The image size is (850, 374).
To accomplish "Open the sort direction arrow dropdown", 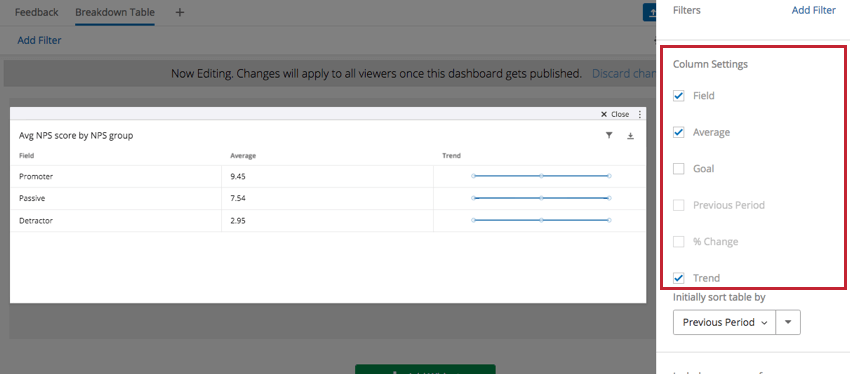I will coord(788,322).
